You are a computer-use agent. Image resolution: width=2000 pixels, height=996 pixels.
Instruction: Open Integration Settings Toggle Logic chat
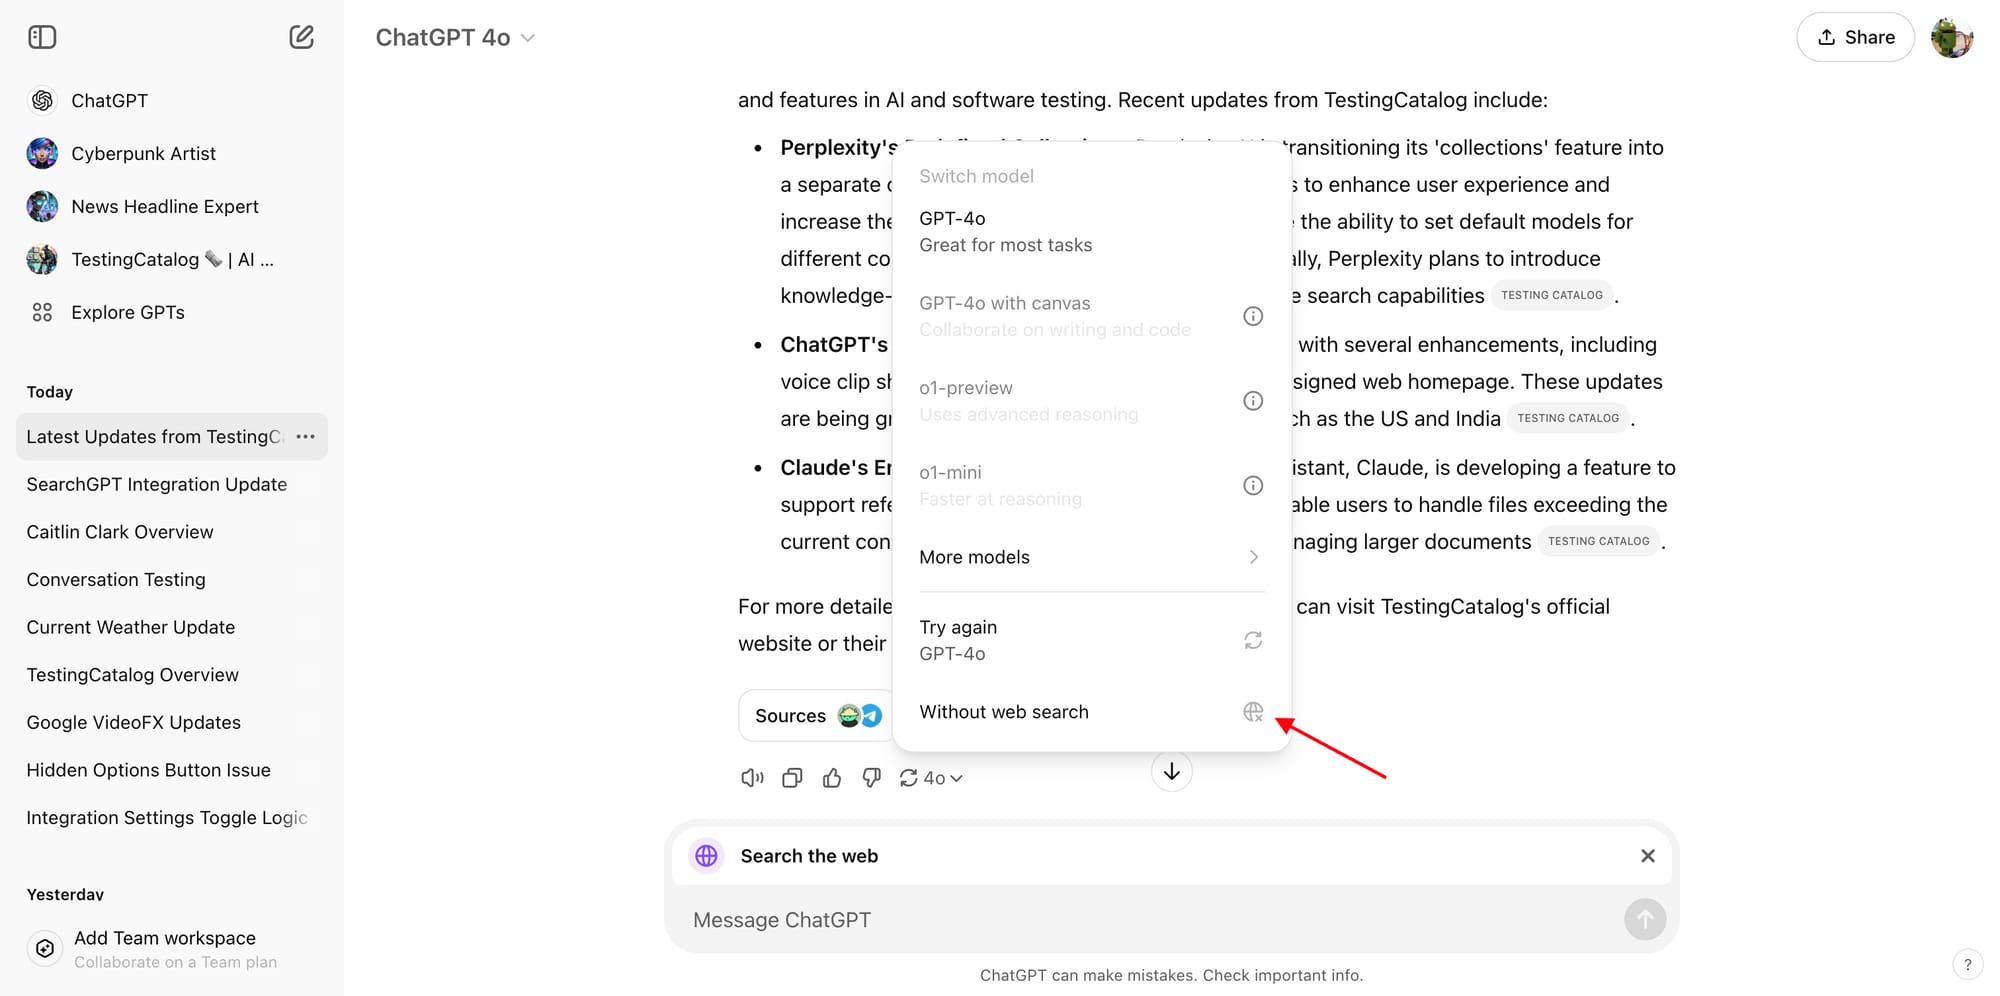pyautogui.click(x=172, y=818)
